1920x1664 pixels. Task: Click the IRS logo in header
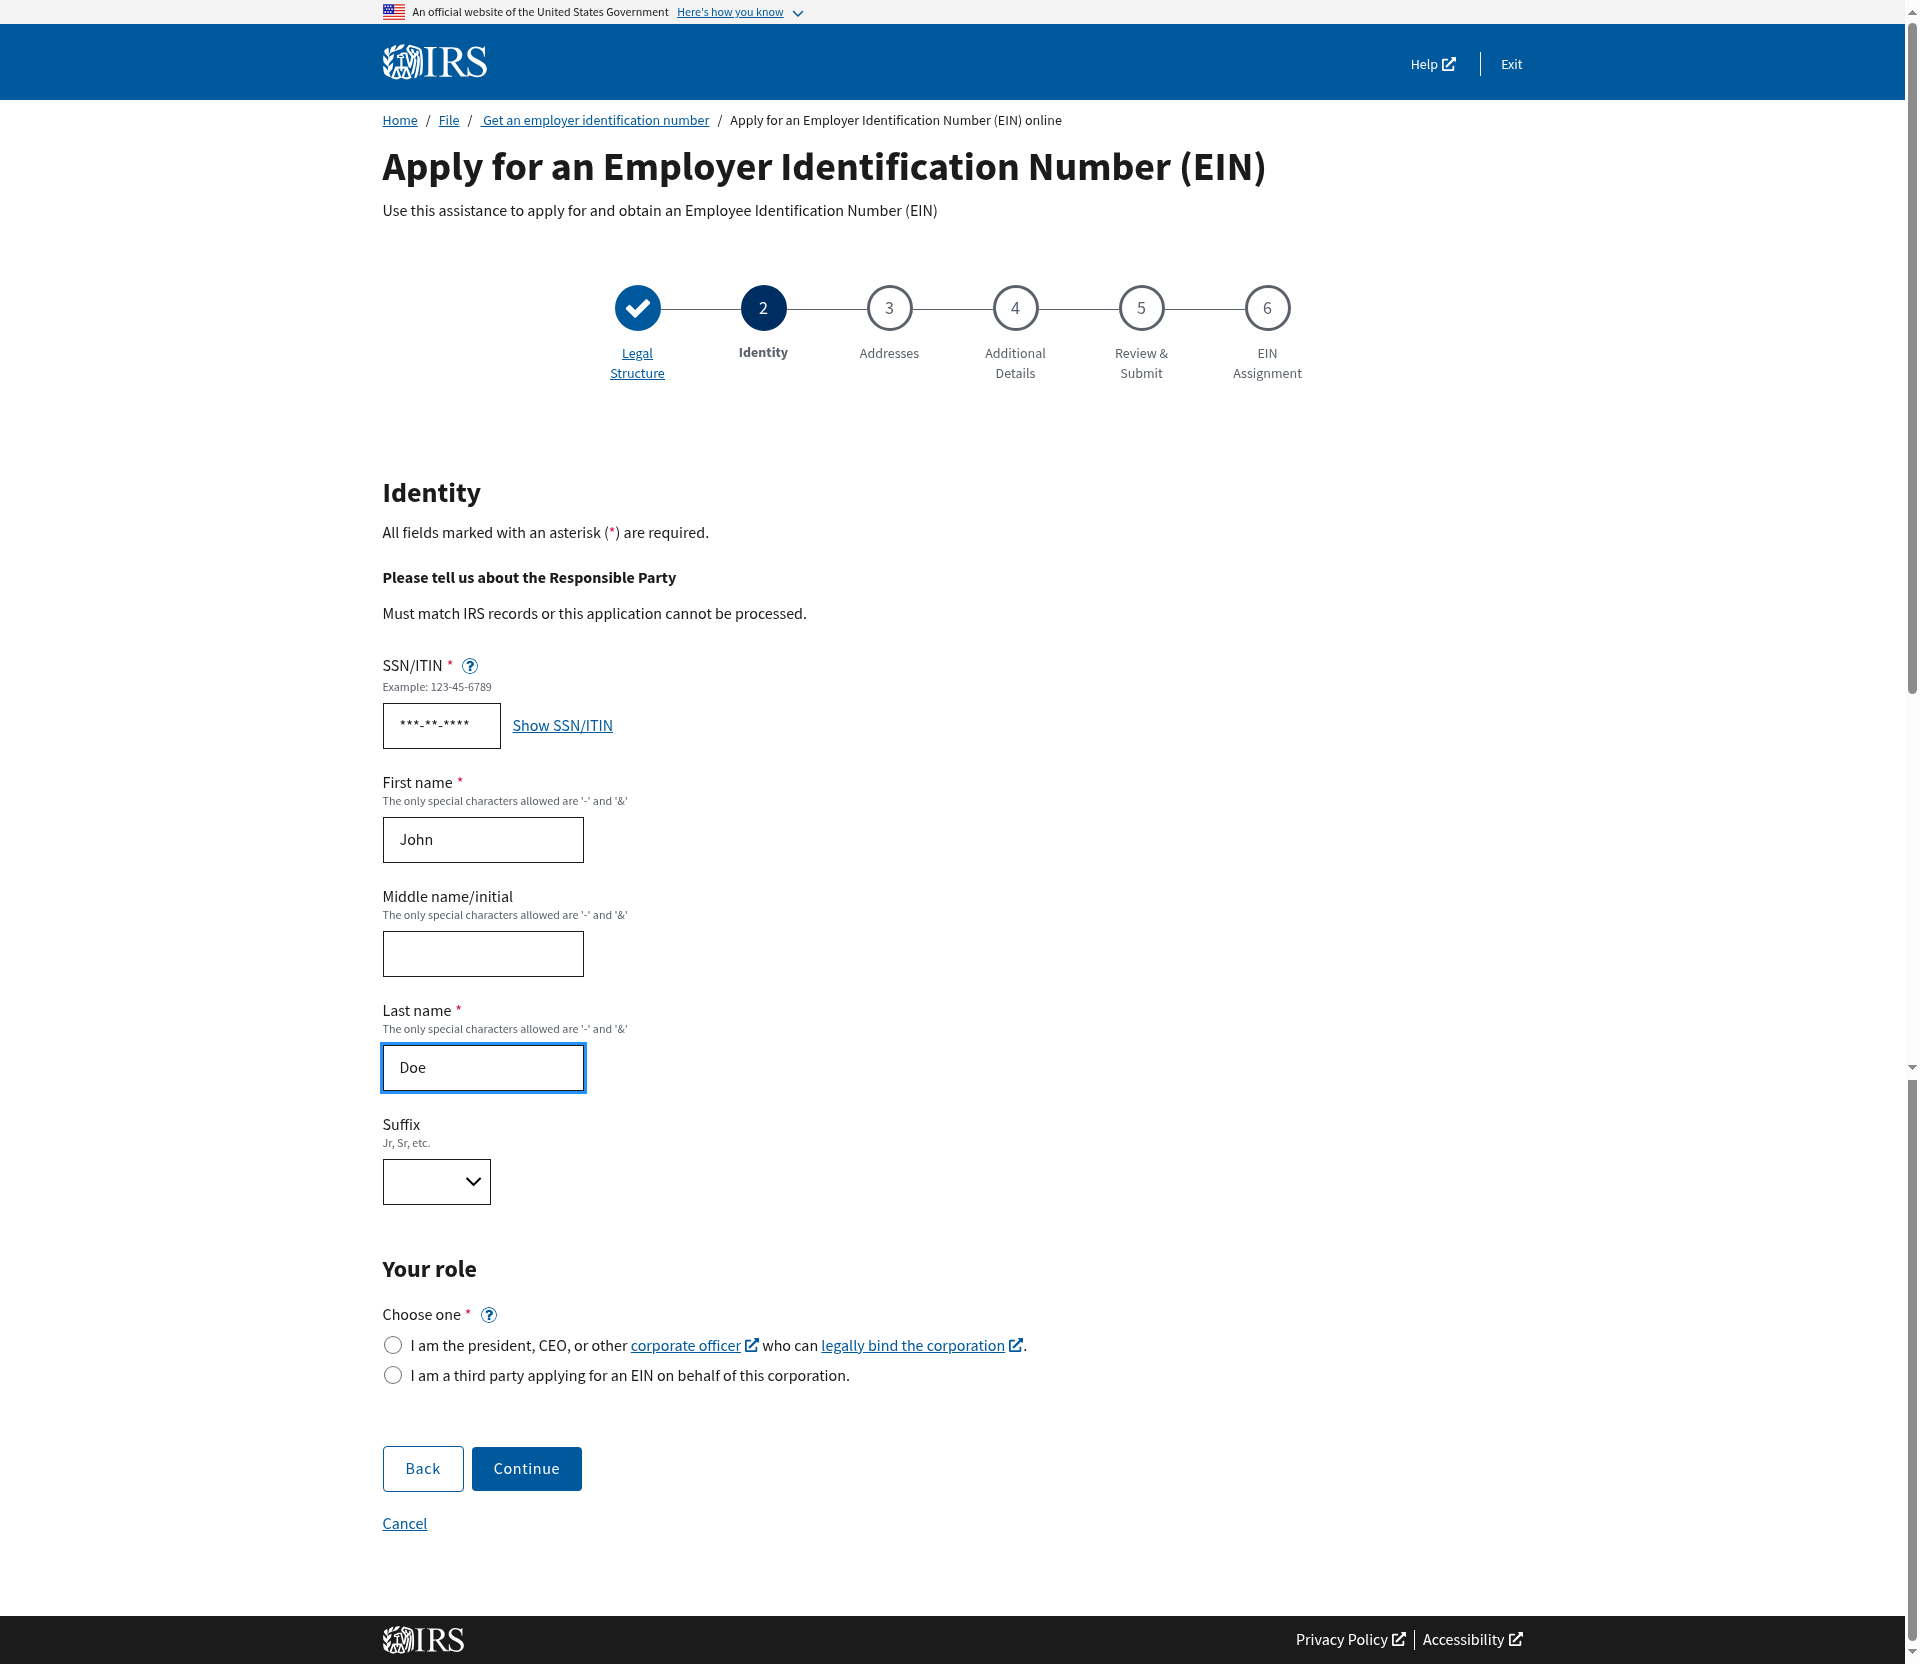click(x=434, y=62)
